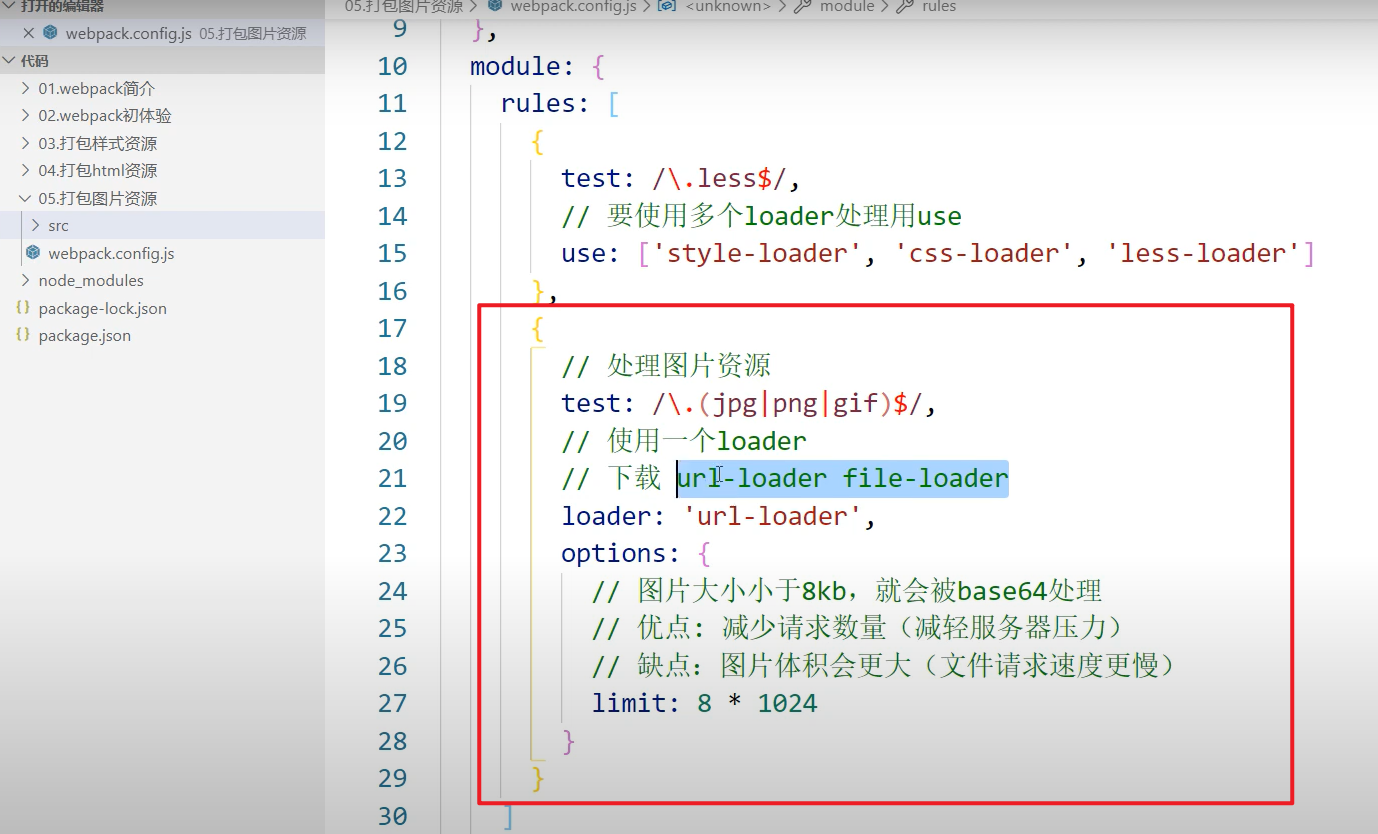Screen dimensions: 1378x834
Task: Expand the src folder
Action: tap(36, 226)
